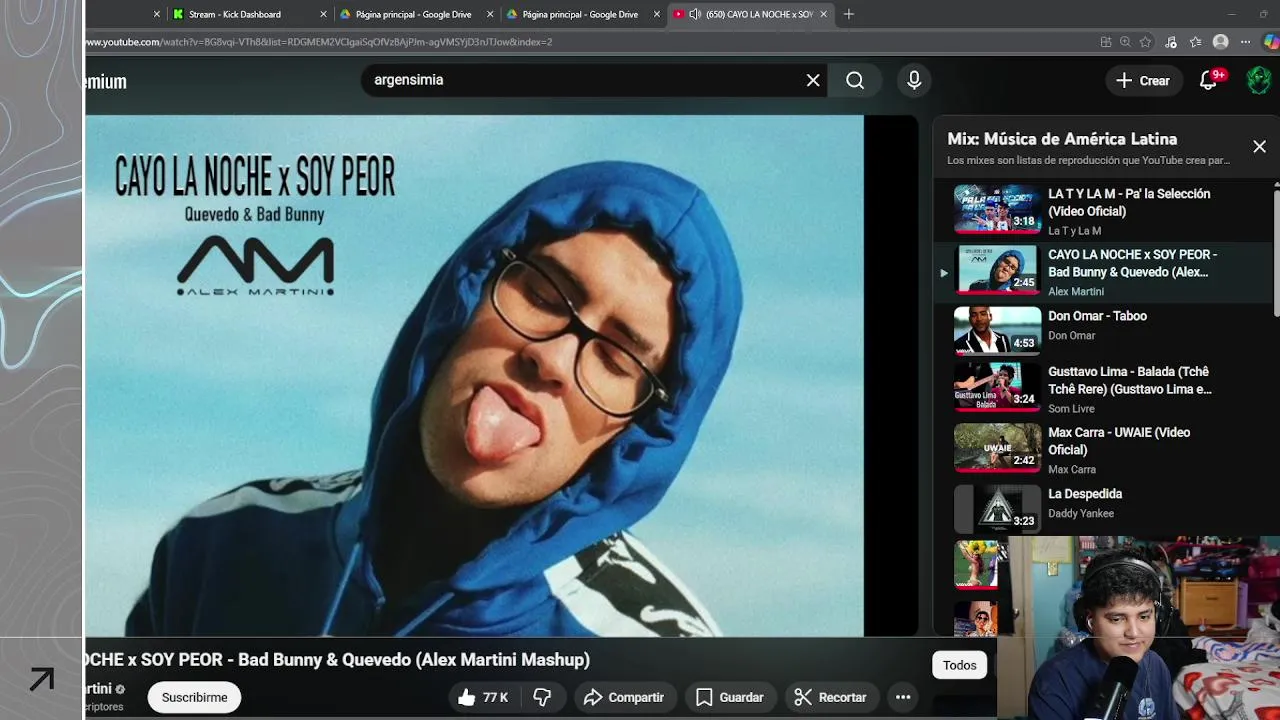Select the Todos filter chip
Image resolution: width=1280 pixels, height=720 pixels.
(x=959, y=665)
